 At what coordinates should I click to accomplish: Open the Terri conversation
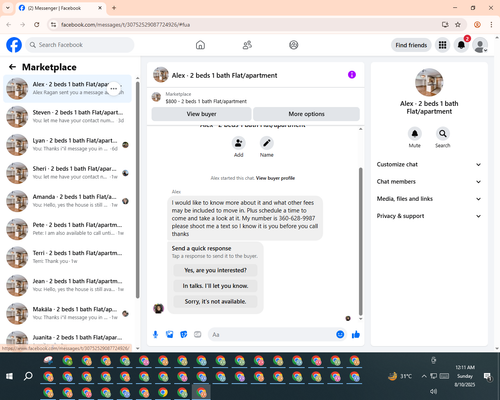pos(67,257)
